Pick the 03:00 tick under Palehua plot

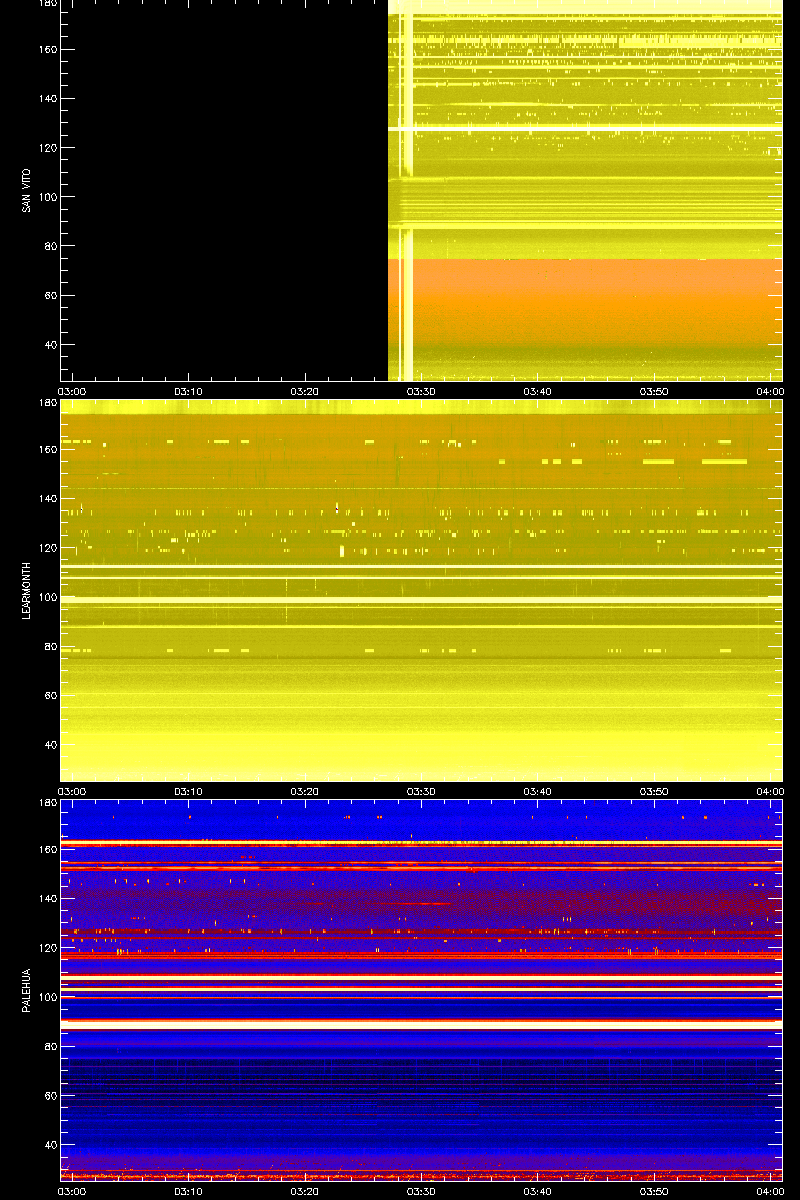point(72,1191)
